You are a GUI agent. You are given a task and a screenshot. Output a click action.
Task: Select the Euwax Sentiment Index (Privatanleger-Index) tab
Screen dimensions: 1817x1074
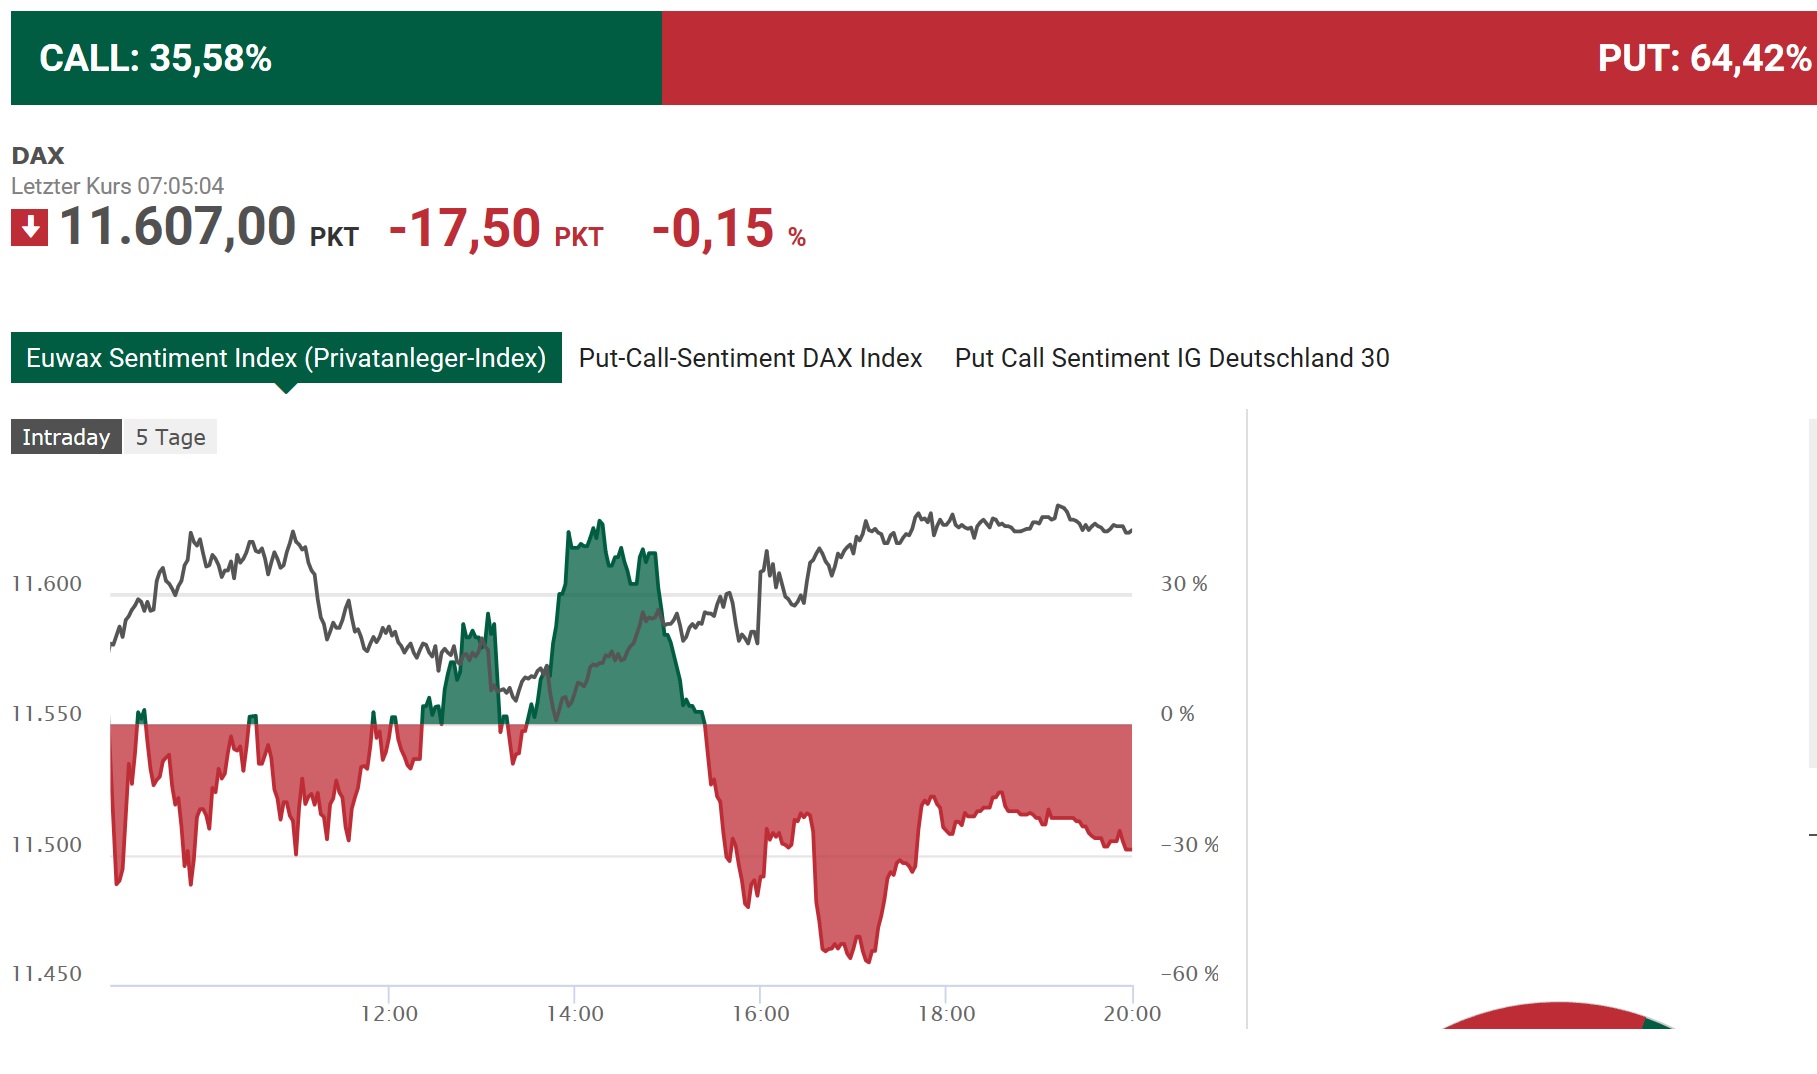coord(287,357)
